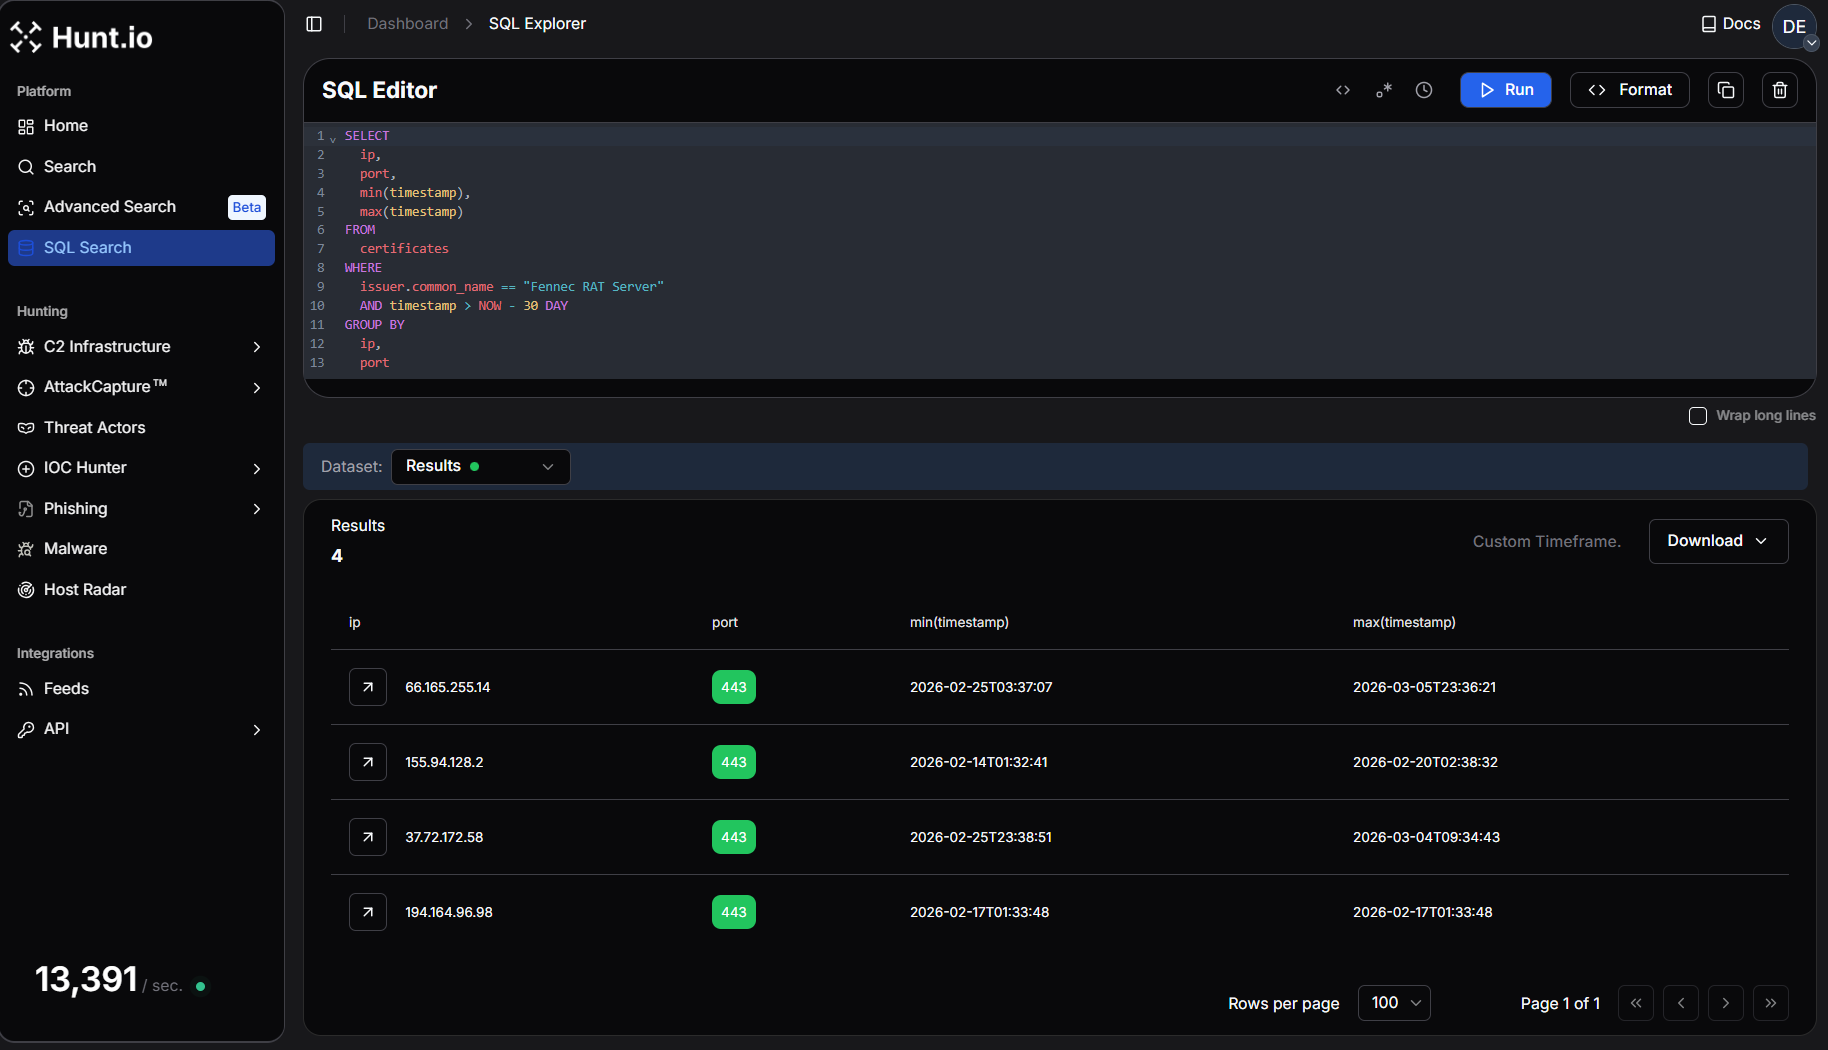
Task: Enable Wrap long lines checkbox
Action: 1698,416
